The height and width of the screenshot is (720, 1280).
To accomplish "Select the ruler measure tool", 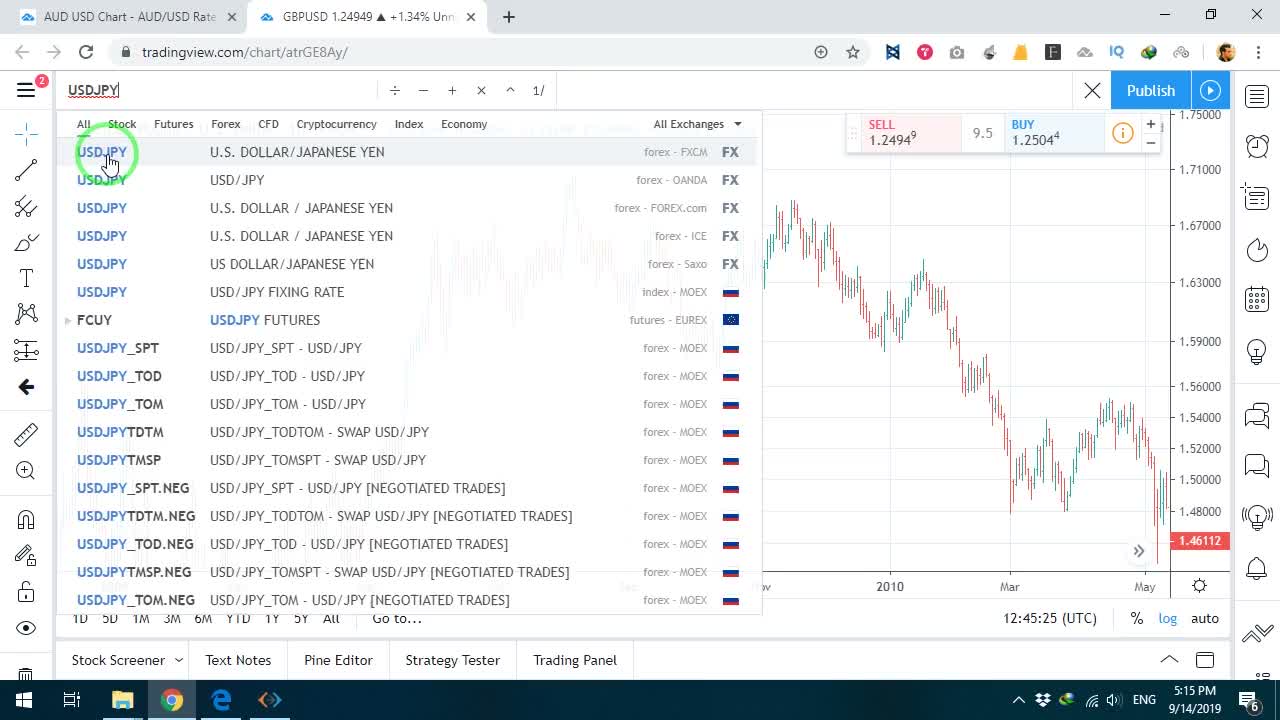I will pyautogui.click(x=26, y=434).
